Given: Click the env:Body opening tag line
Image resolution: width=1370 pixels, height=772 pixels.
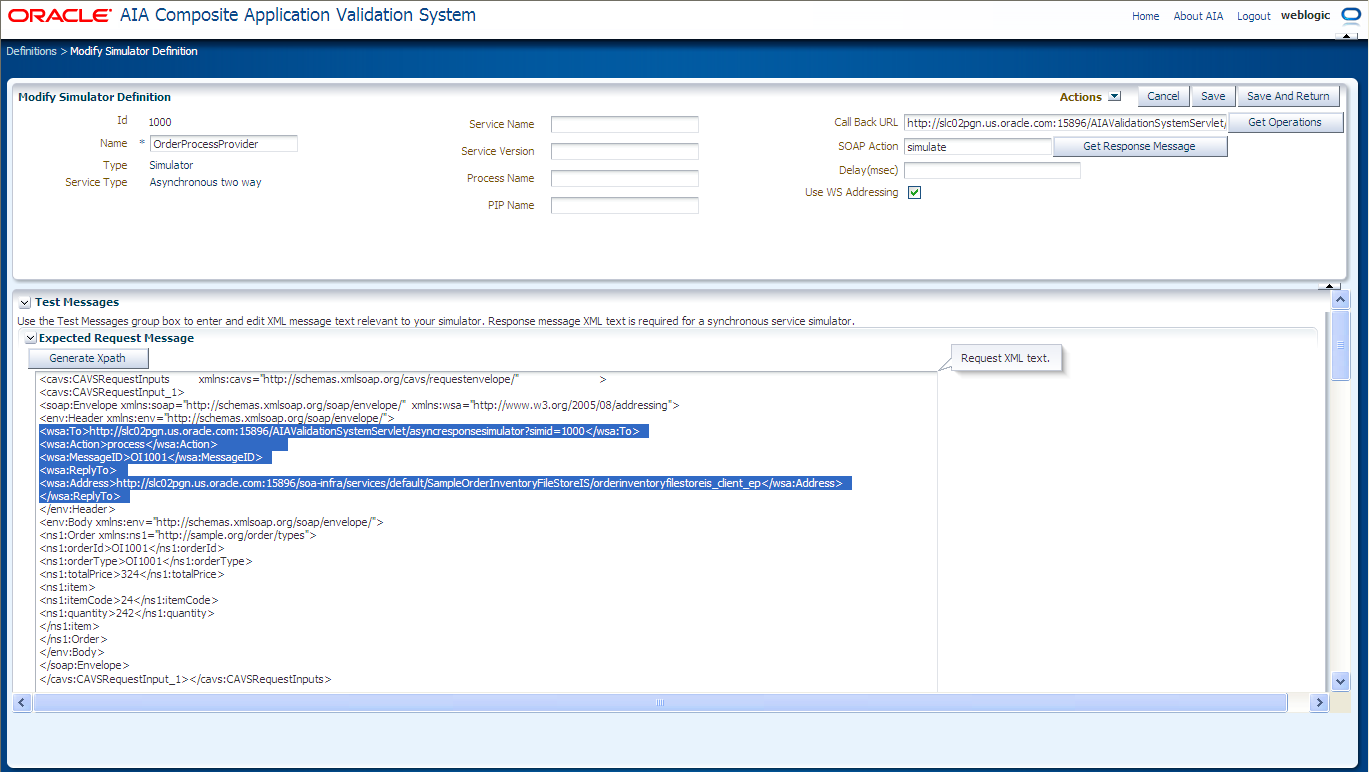Looking at the screenshot, I should click(x=211, y=522).
